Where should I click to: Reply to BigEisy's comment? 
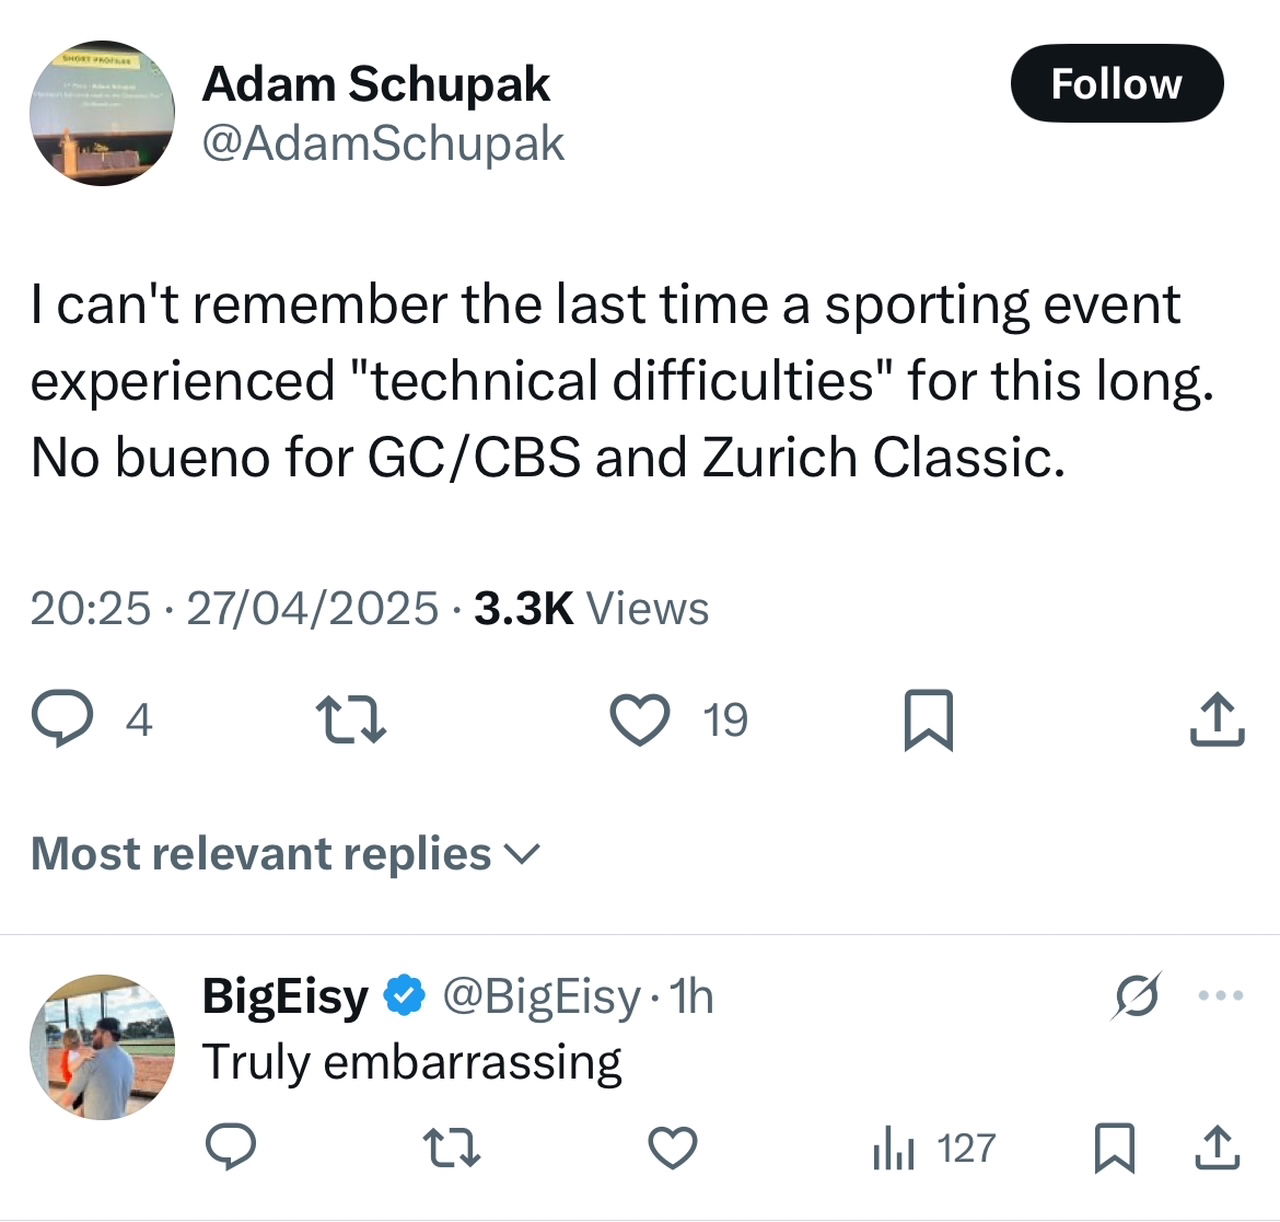[x=231, y=1147]
